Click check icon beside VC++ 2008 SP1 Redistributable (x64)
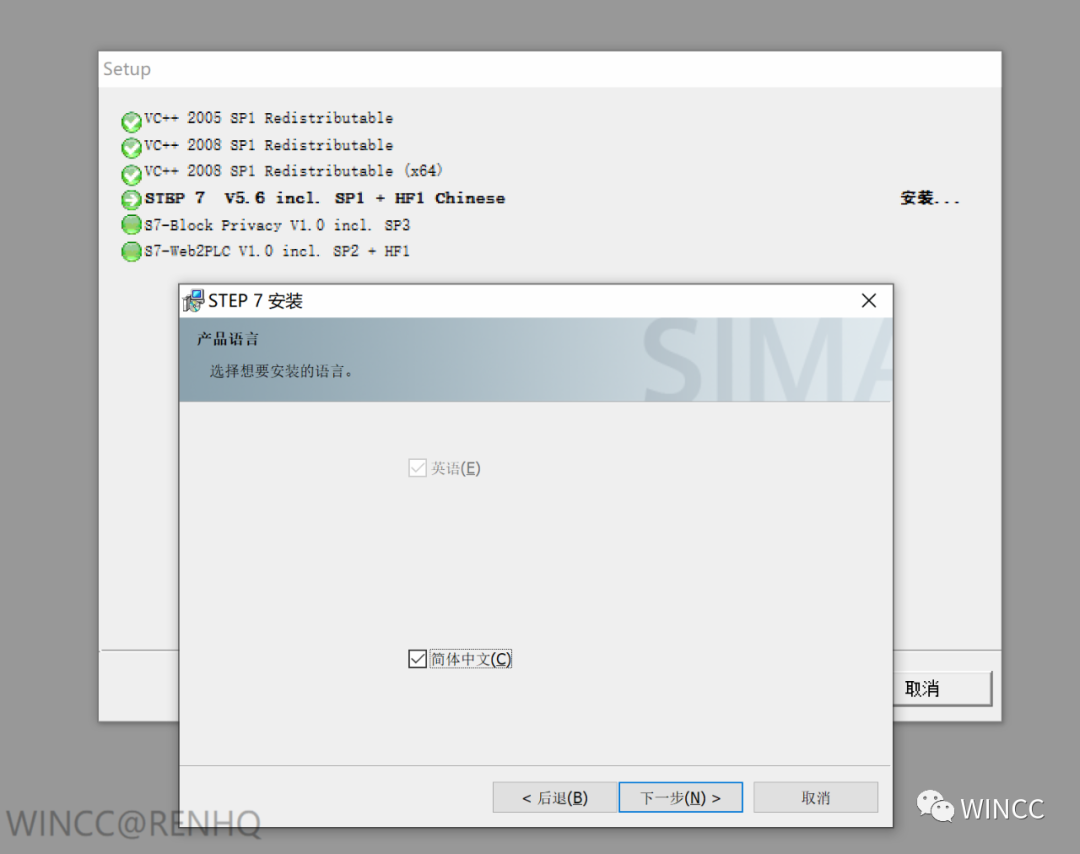Viewport: 1080px width, 854px height. [x=131, y=174]
